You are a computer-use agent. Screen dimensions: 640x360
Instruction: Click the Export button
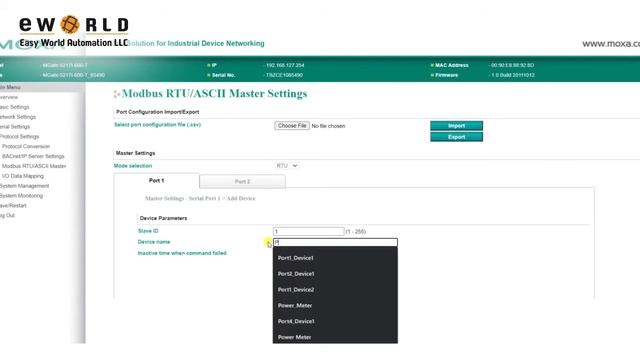(456, 137)
